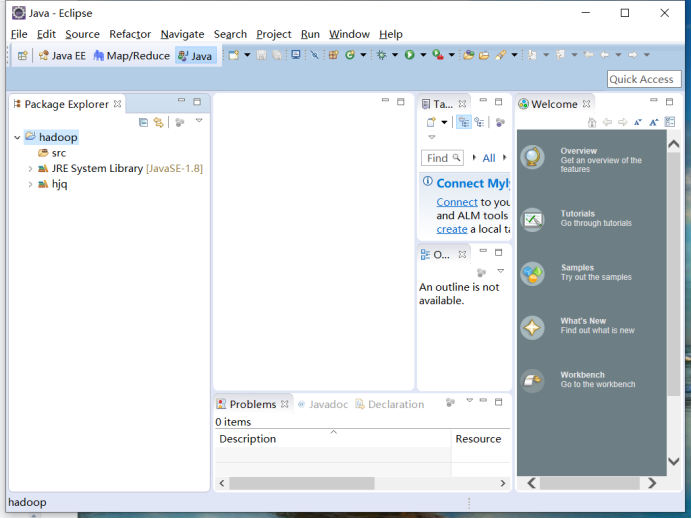Expand JRE System Library node
The image size is (692, 519).
click(x=30, y=169)
